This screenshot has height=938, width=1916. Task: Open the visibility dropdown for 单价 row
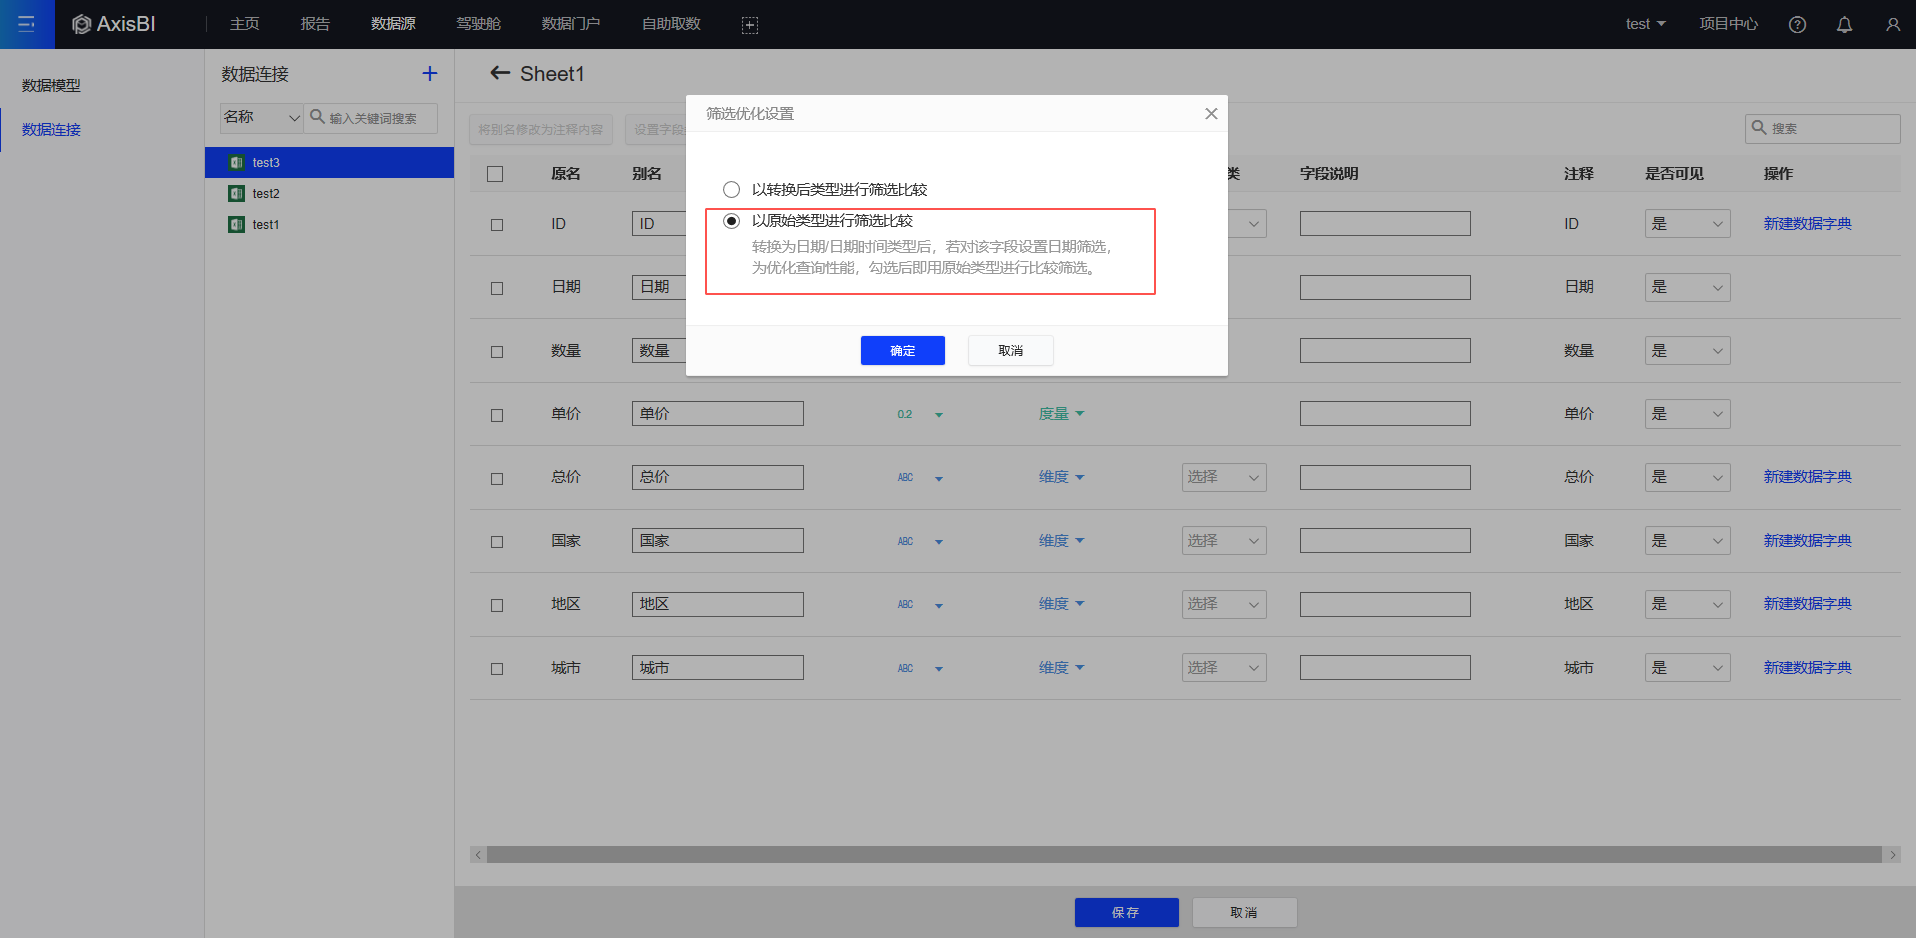1687,414
